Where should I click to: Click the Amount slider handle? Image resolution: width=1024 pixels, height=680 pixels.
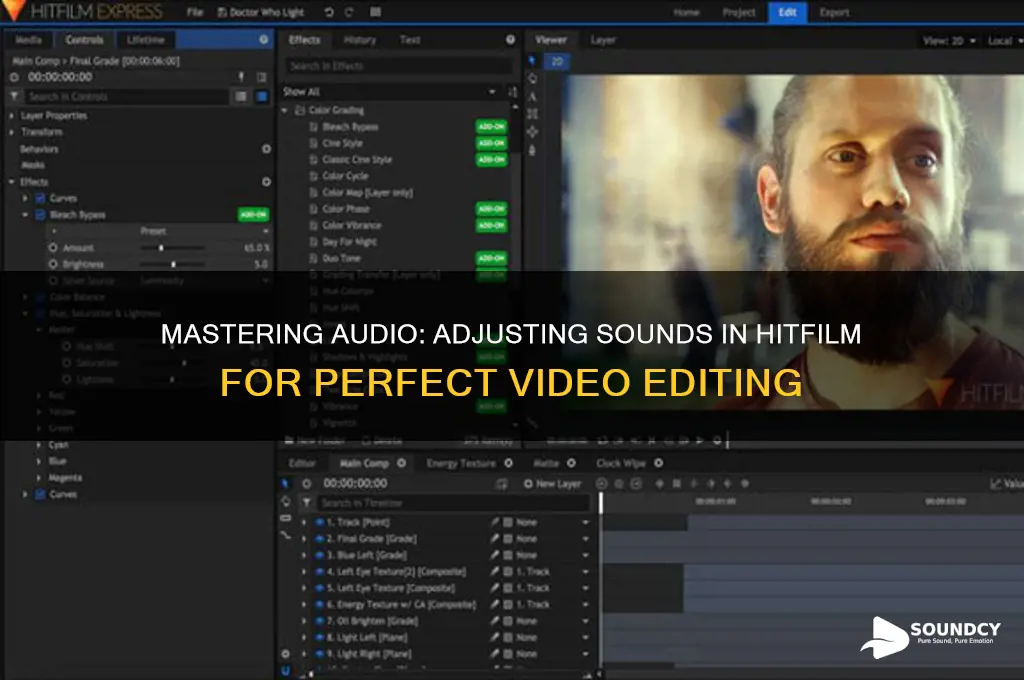(161, 248)
